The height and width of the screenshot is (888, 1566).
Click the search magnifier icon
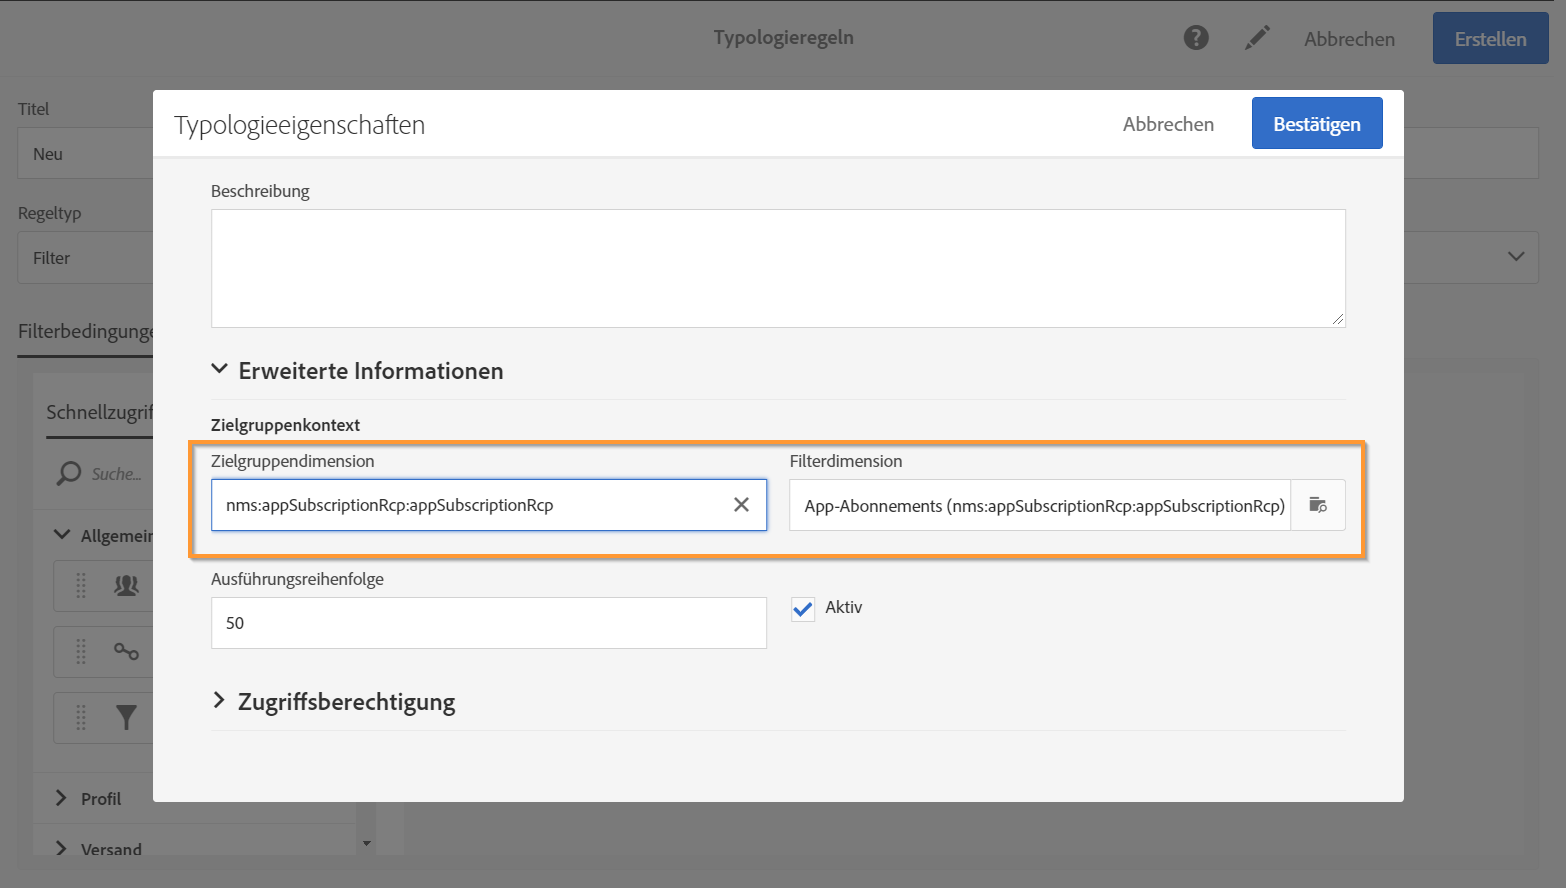coord(69,473)
